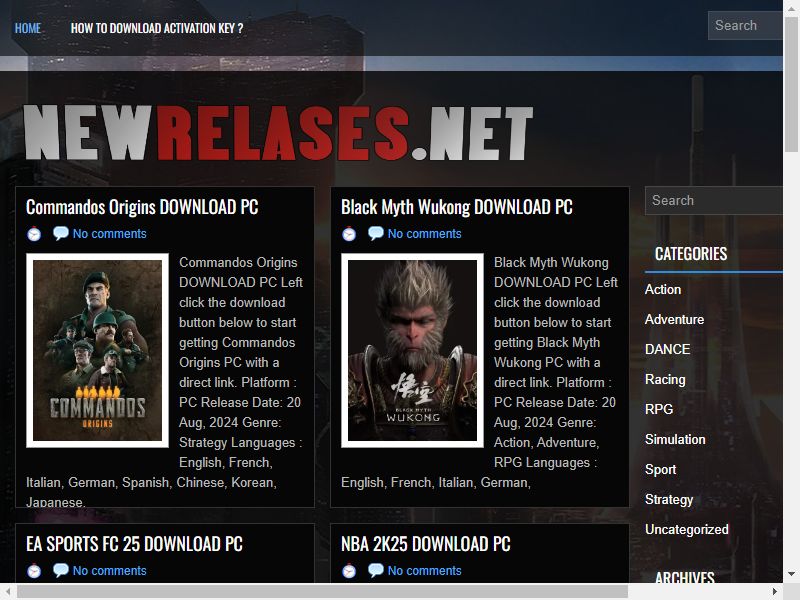Click the comment bubble icon under NBA 2K25
800x600 pixels.
click(376, 570)
